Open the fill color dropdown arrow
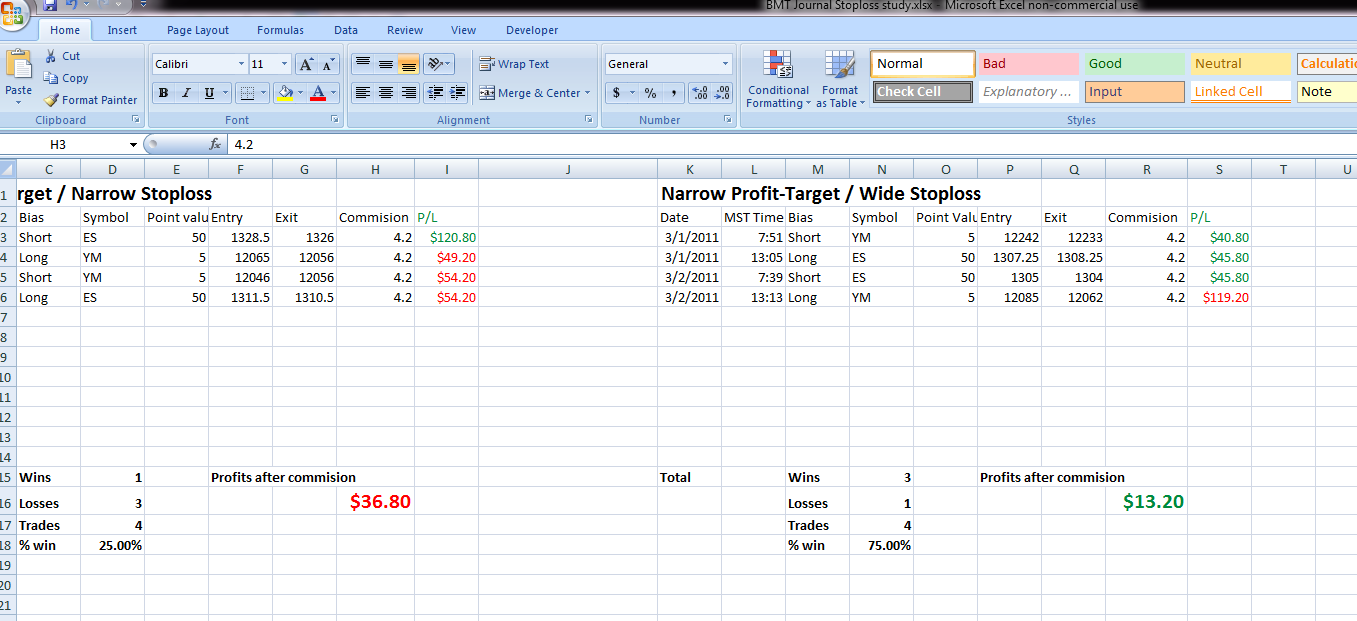 point(299,93)
